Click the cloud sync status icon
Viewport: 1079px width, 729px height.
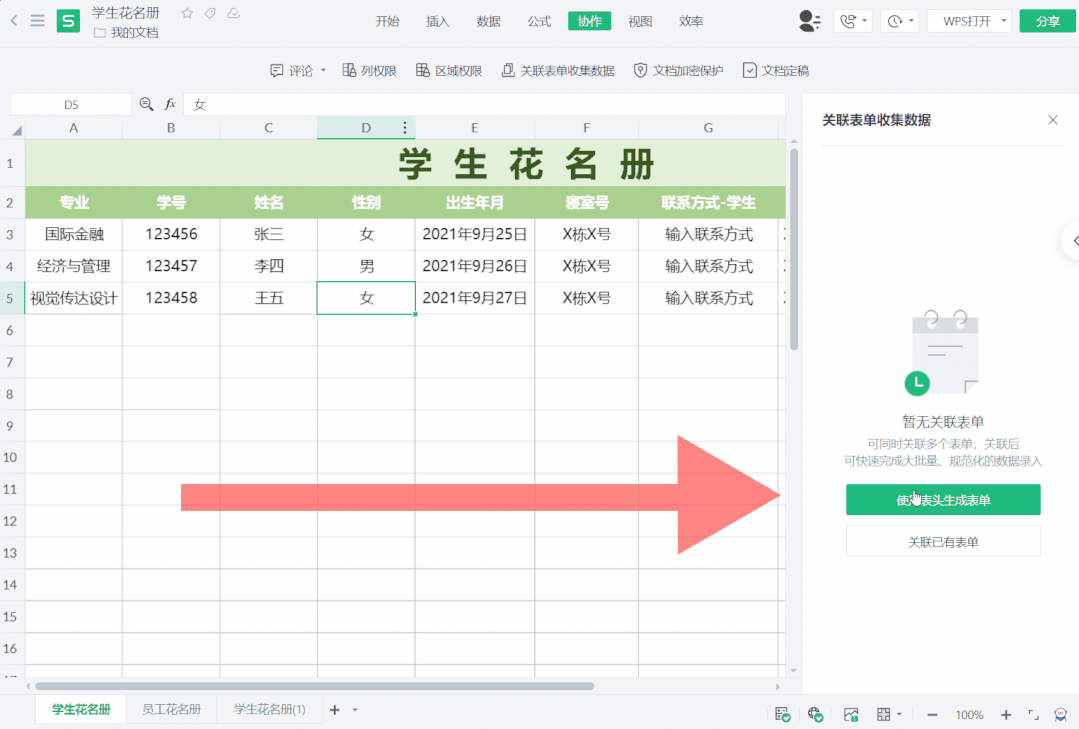233,13
